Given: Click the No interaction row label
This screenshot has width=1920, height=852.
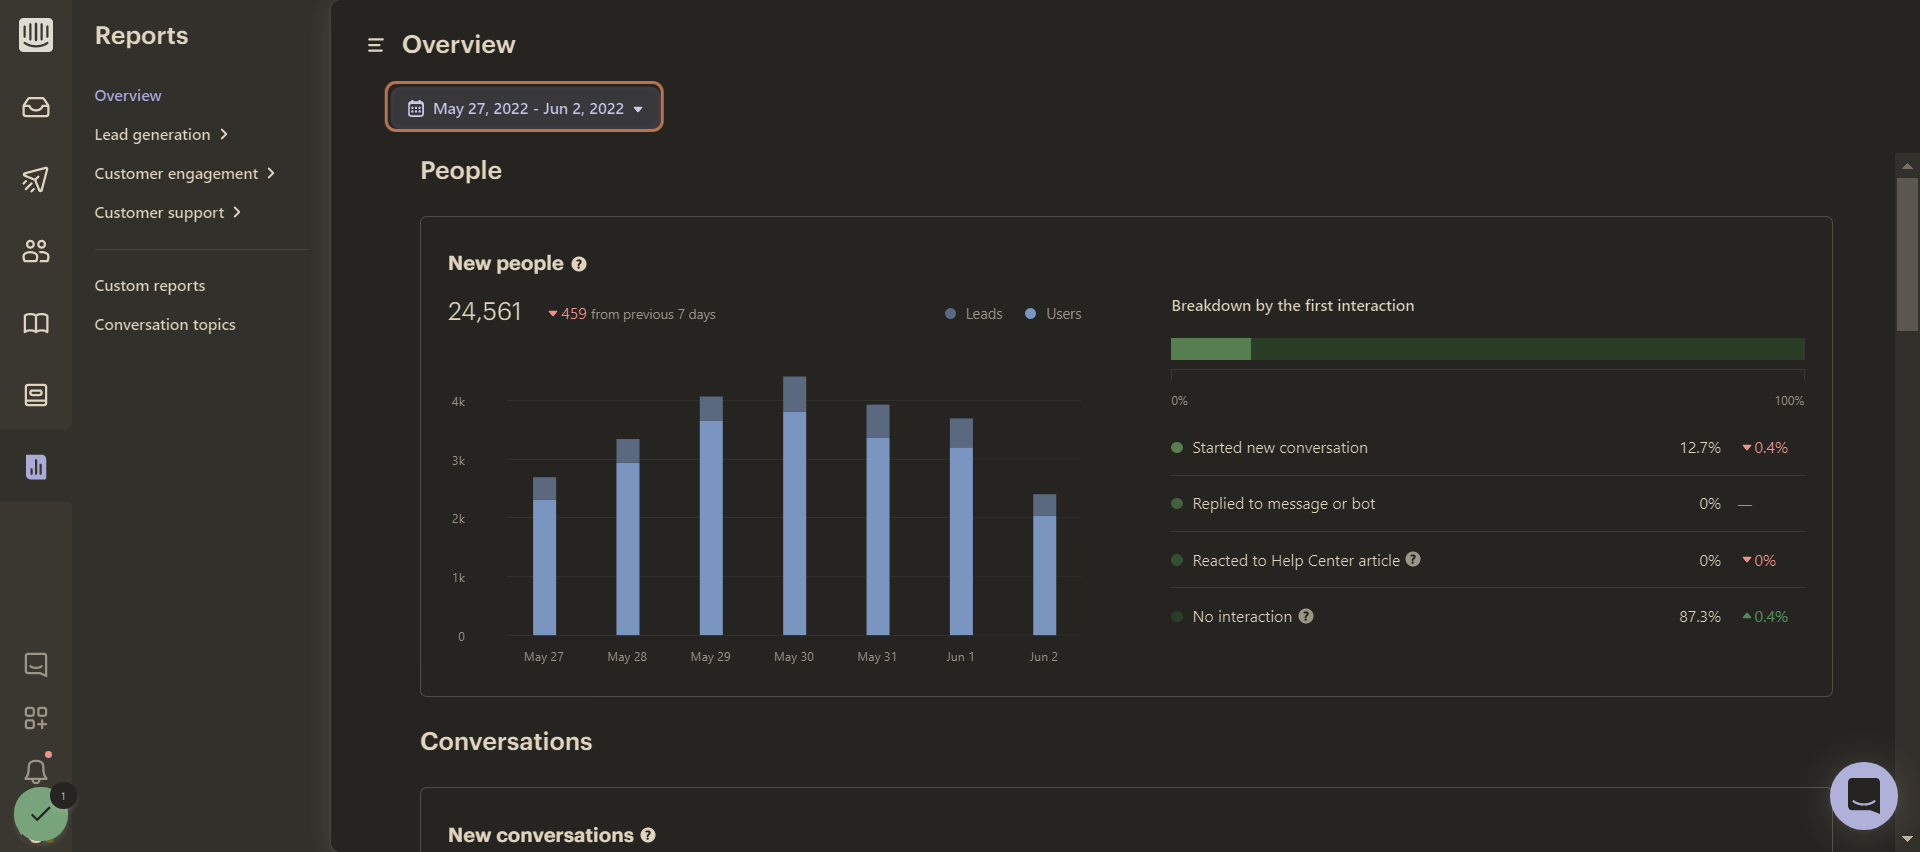Looking at the screenshot, I should point(1242,616).
